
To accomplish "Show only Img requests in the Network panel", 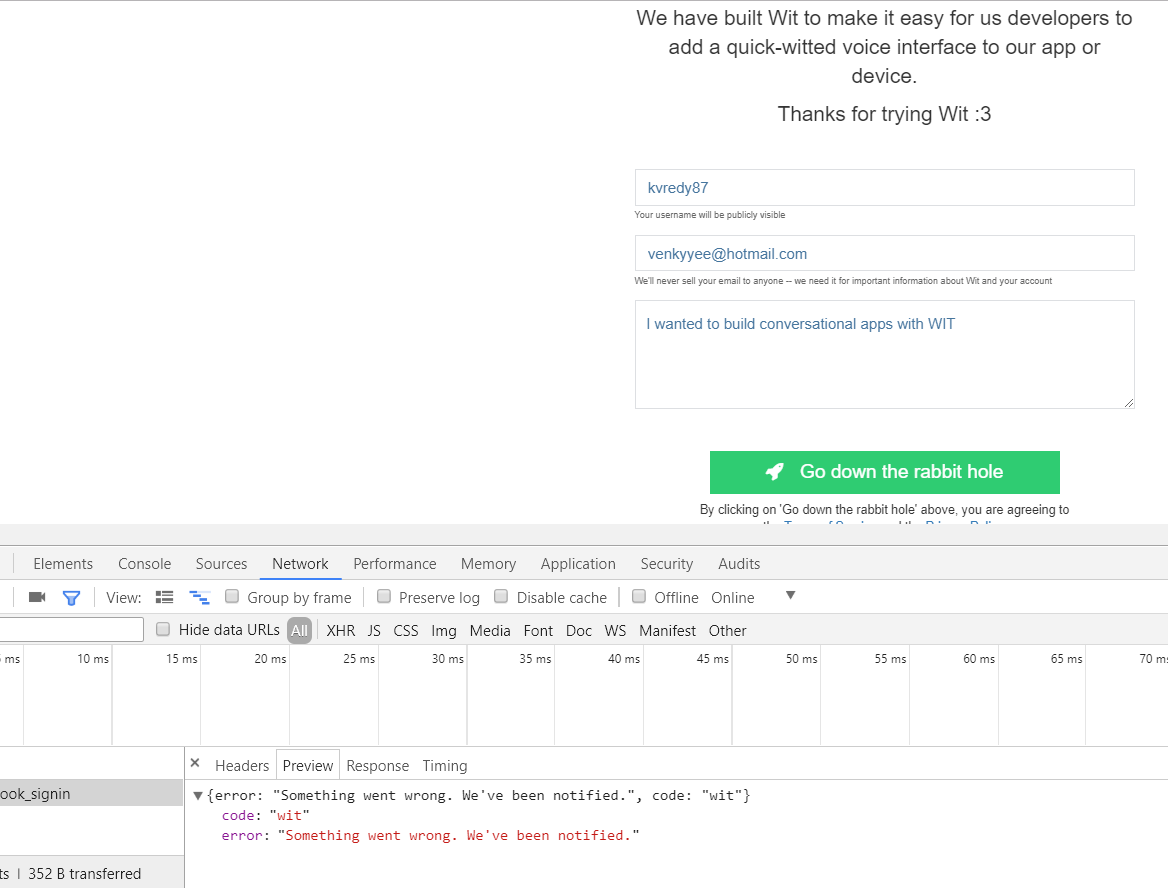I will [x=443, y=630].
